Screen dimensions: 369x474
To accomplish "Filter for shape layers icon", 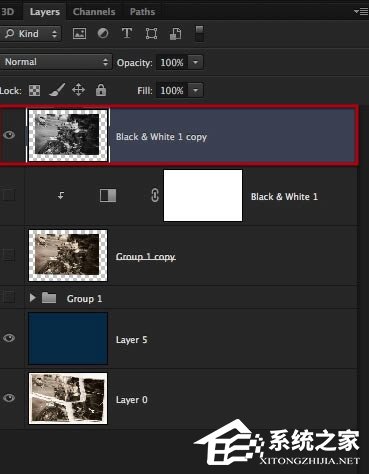I will pyautogui.click(x=151, y=33).
